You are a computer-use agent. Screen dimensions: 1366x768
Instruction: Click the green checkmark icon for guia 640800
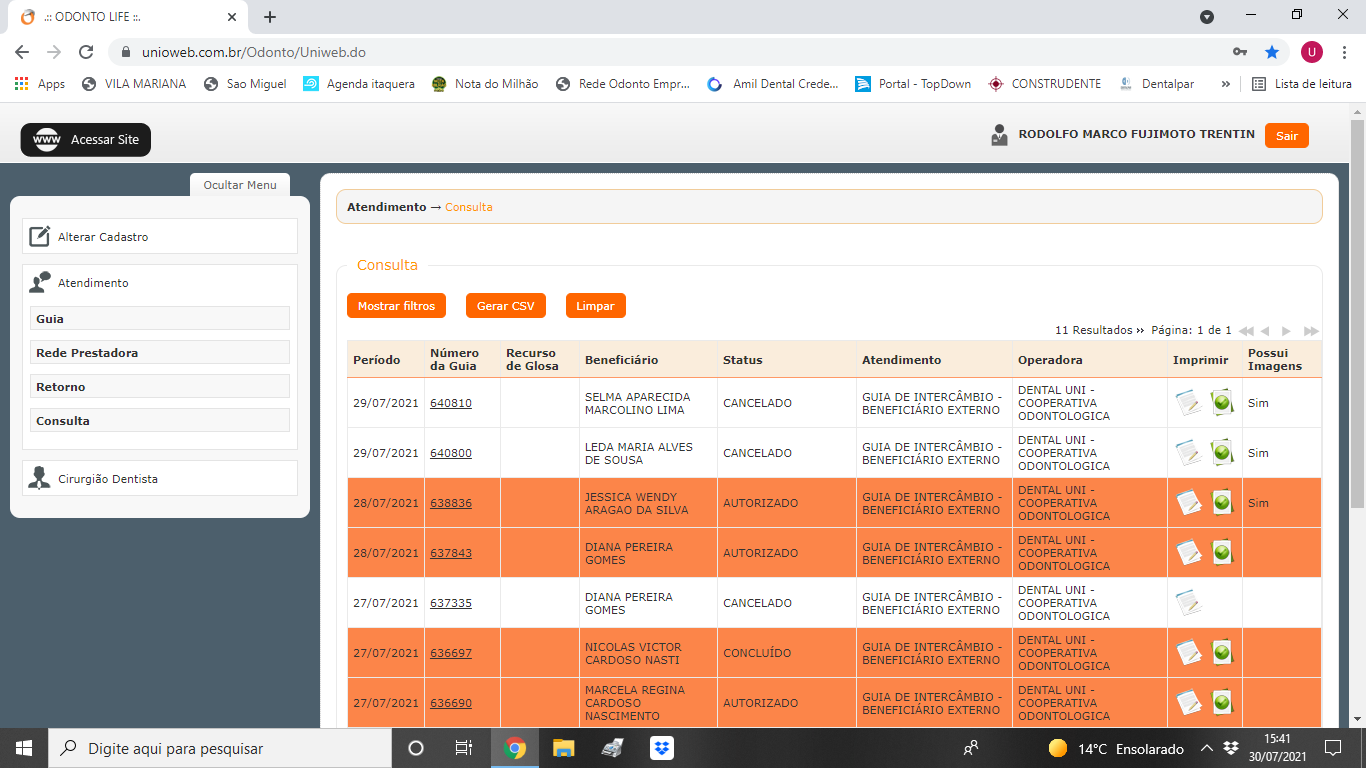tap(1221, 452)
